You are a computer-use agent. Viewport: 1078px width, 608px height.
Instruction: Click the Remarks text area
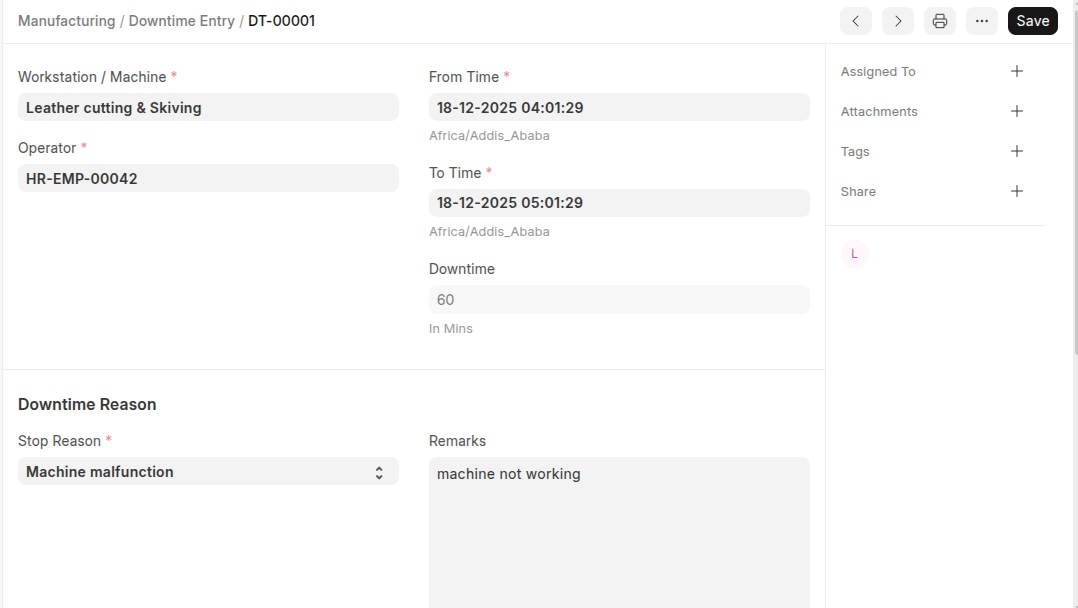click(619, 530)
